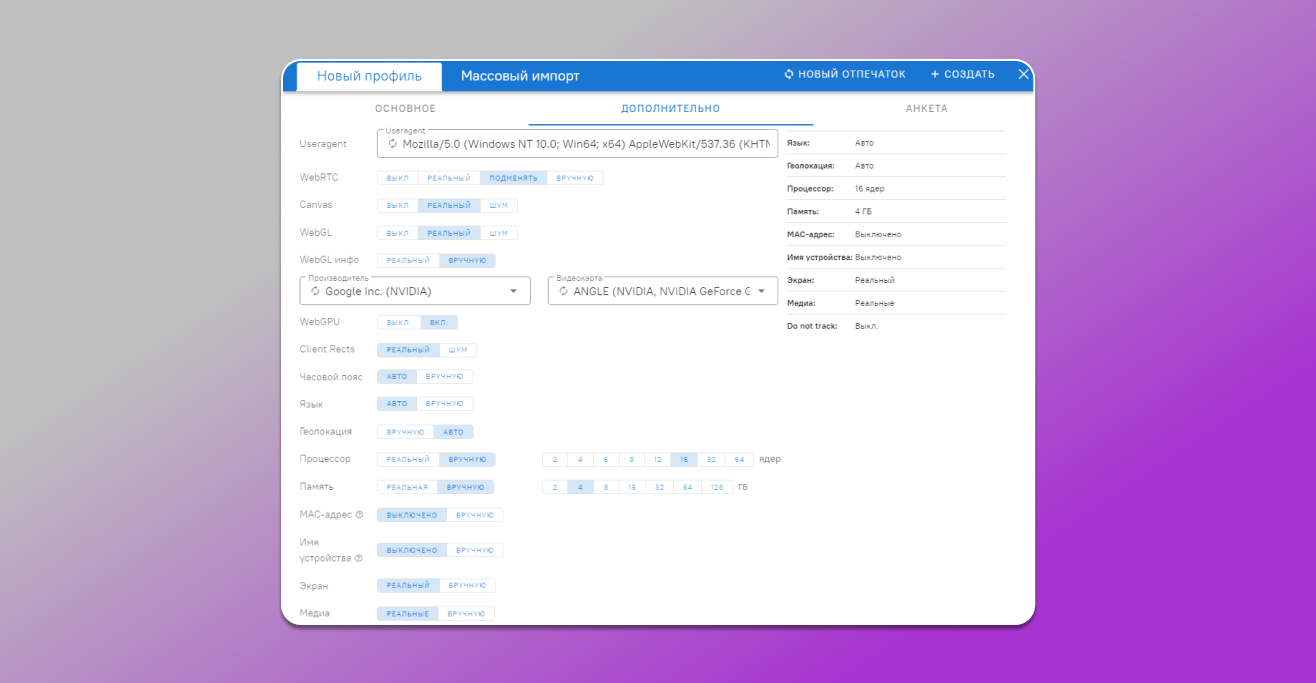Click the НОВЫЙ ОТПЕЧАТОК button

tap(845, 74)
